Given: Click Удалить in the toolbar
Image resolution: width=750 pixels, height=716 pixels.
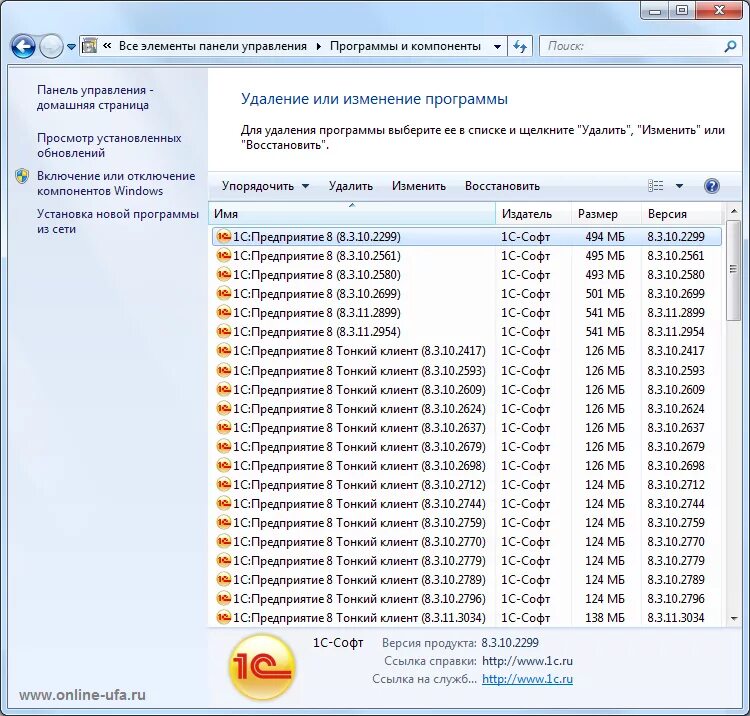Looking at the screenshot, I should point(351,186).
